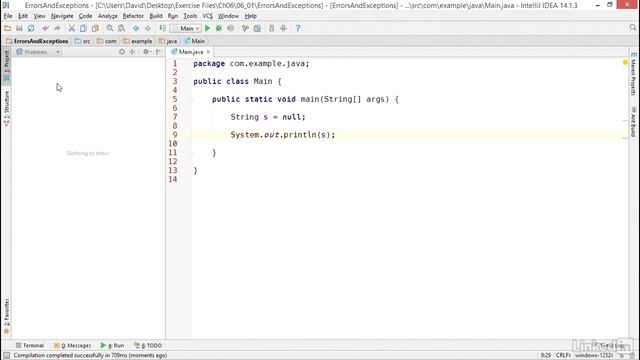Open Project Structure toolbar icon
The width and height of the screenshot is (640, 360).
tap(257, 28)
